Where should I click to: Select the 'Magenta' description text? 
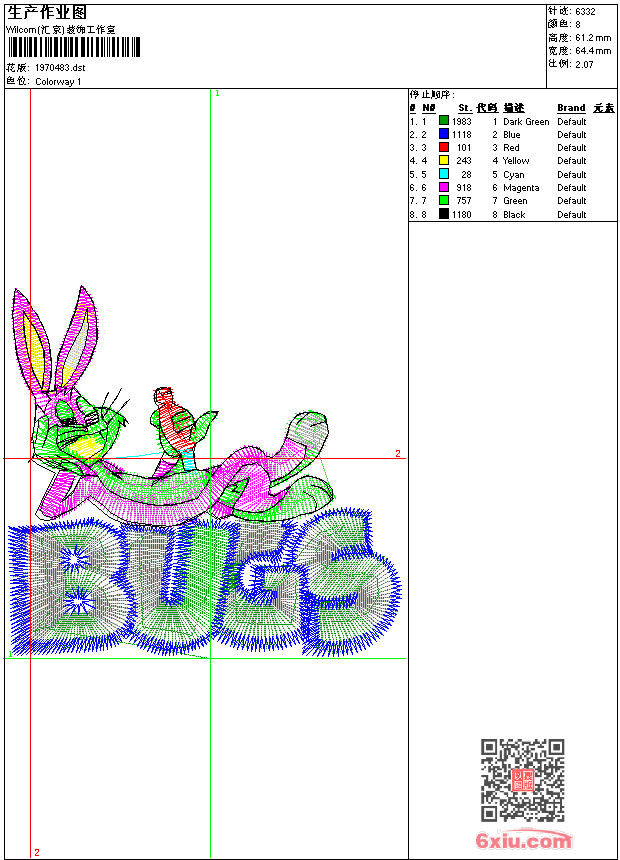tap(521, 188)
